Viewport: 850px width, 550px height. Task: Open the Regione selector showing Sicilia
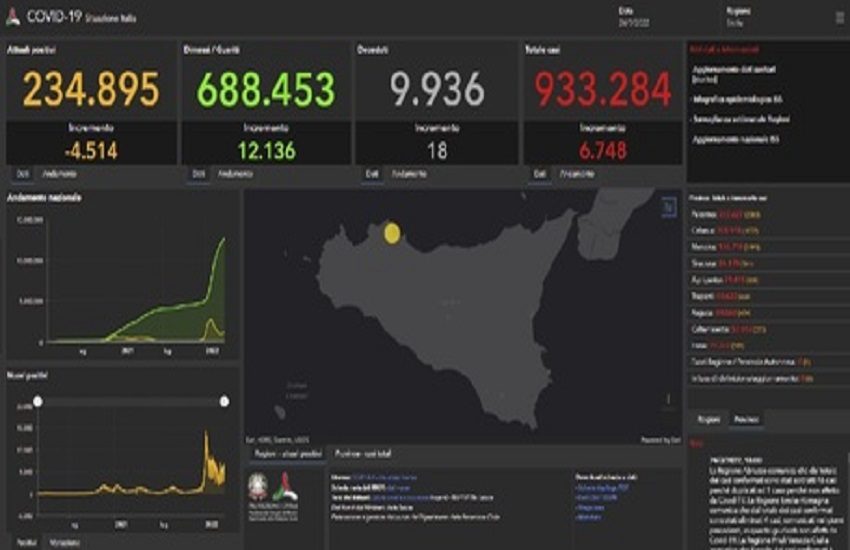(x=740, y=17)
